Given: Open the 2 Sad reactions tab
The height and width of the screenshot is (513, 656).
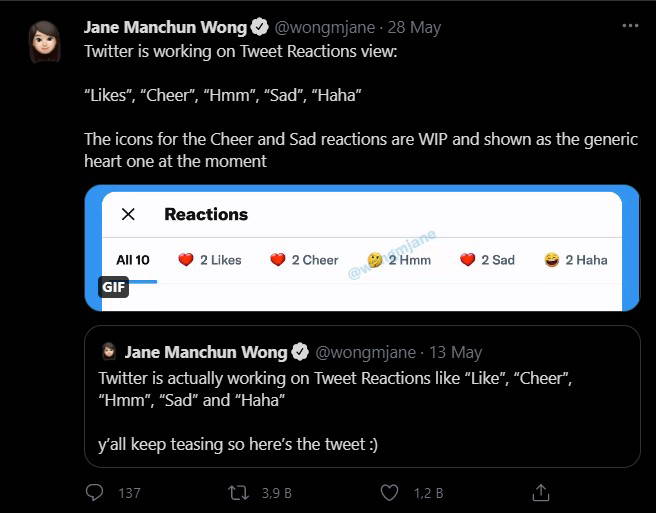Looking at the screenshot, I should point(488,260).
